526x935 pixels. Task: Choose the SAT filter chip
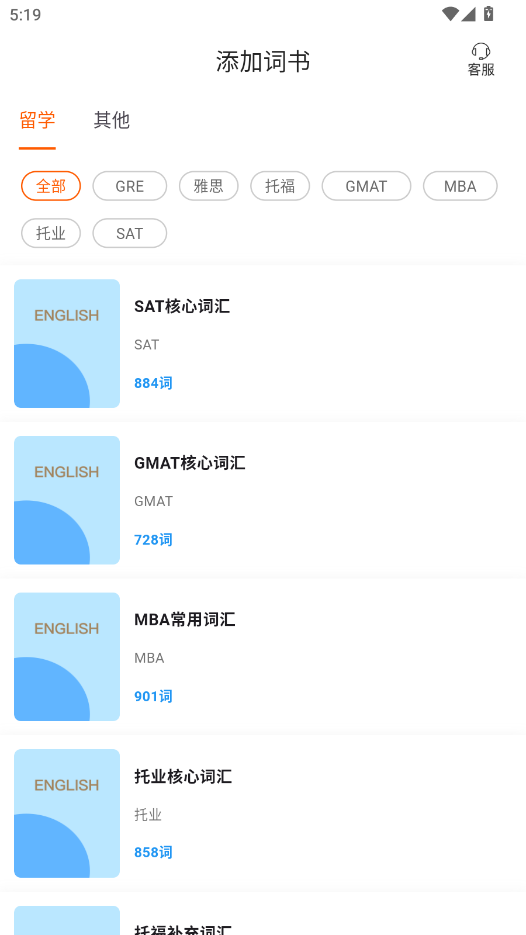129,233
